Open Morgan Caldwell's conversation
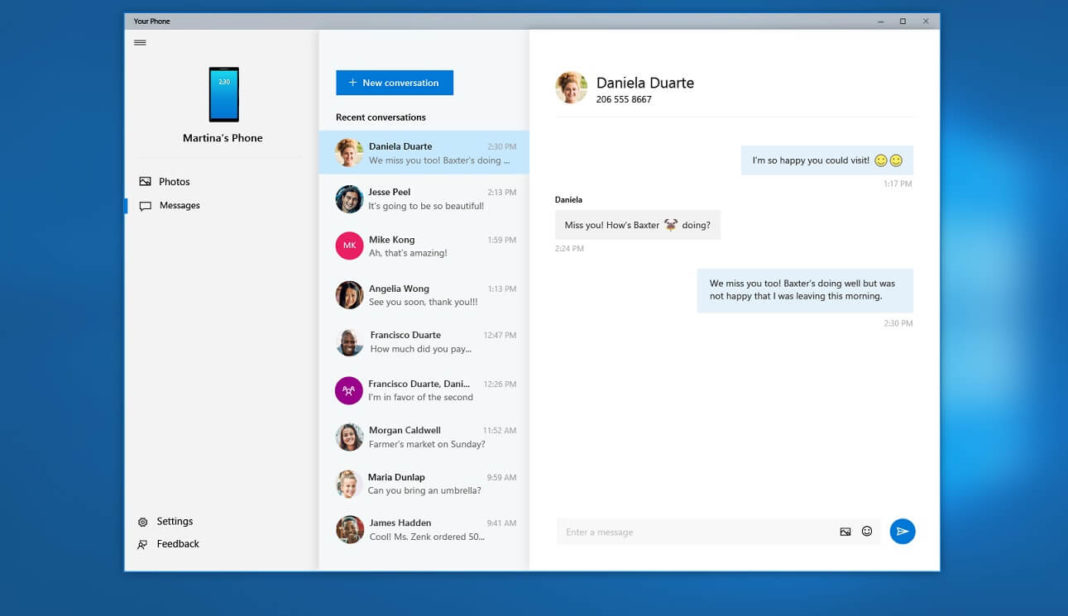Screen dimensions: 1068x616 click(424, 437)
